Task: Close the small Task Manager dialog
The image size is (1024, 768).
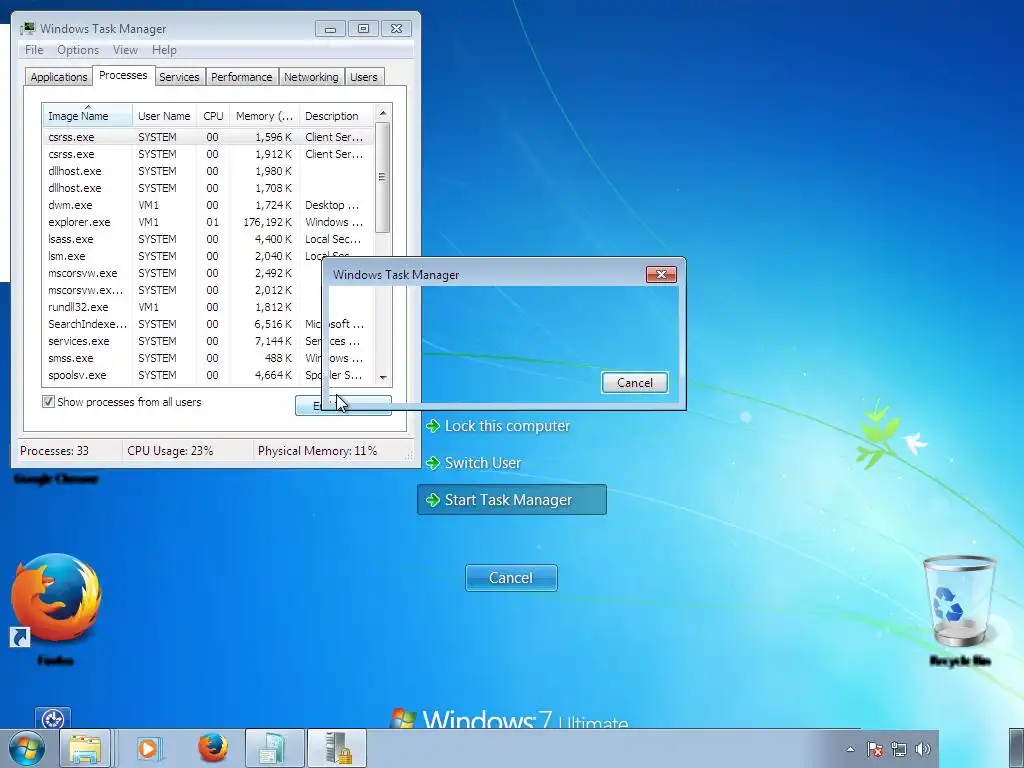Action: [x=661, y=274]
